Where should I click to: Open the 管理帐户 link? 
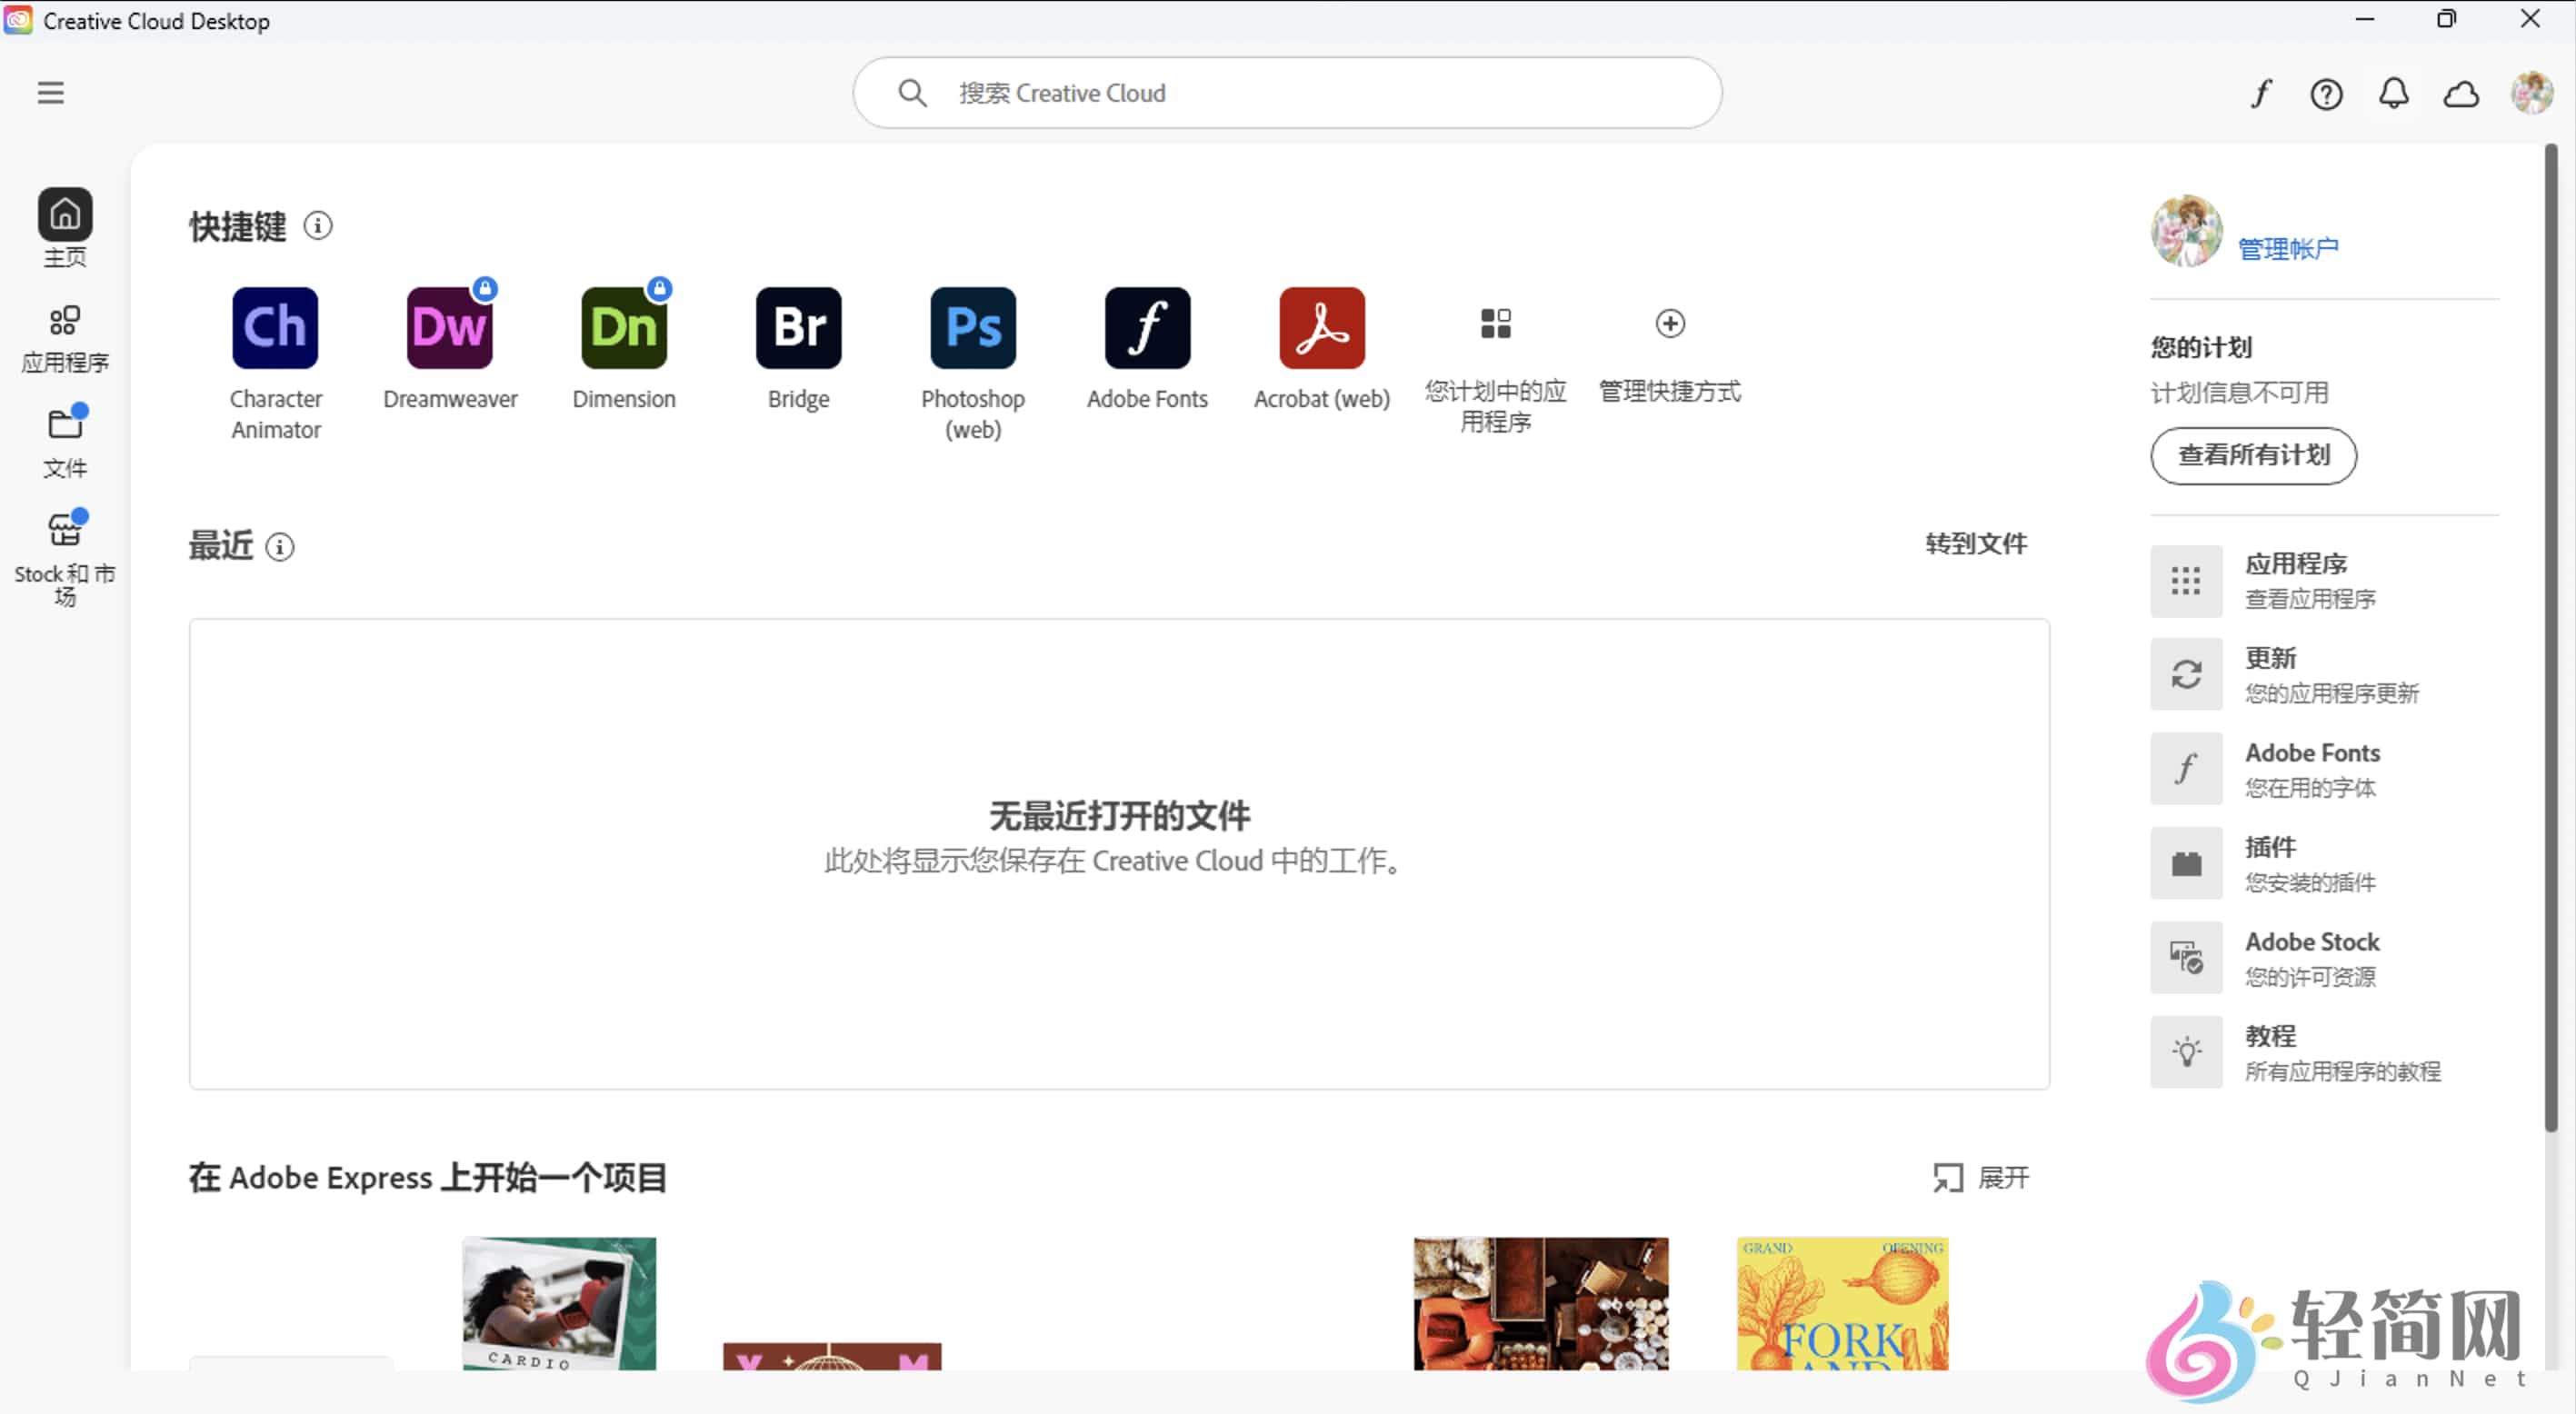point(2288,246)
